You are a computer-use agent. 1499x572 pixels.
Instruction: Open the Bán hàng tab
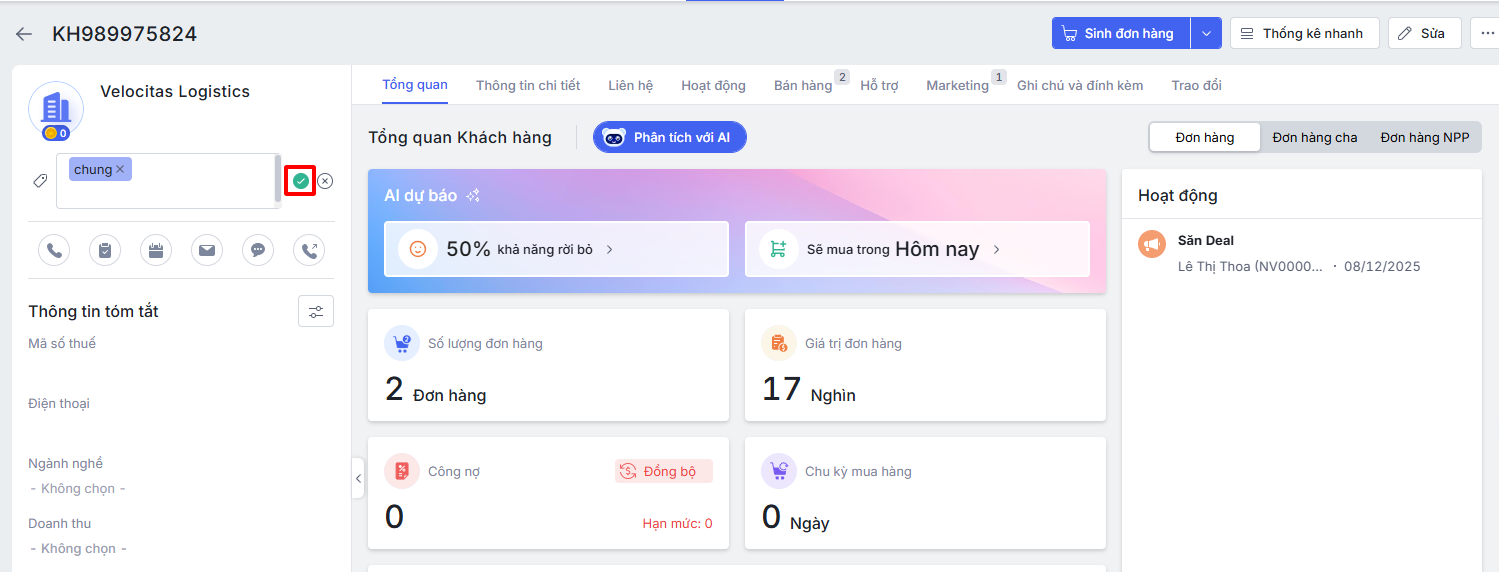point(803,86)
